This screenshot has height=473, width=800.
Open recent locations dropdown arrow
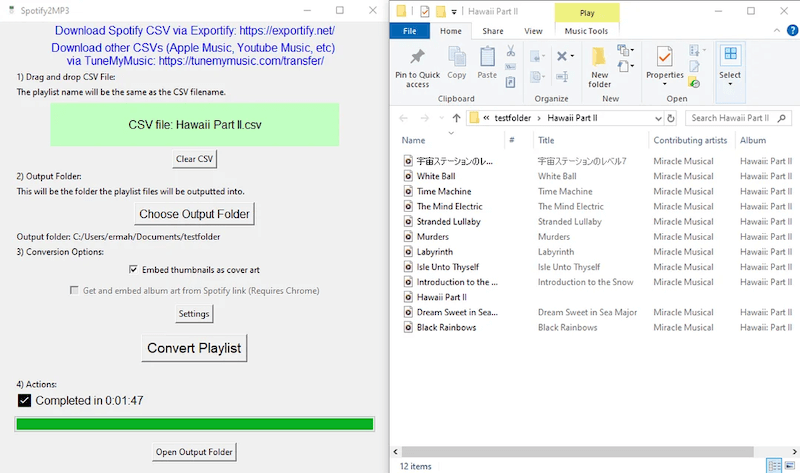click(441, 118)
